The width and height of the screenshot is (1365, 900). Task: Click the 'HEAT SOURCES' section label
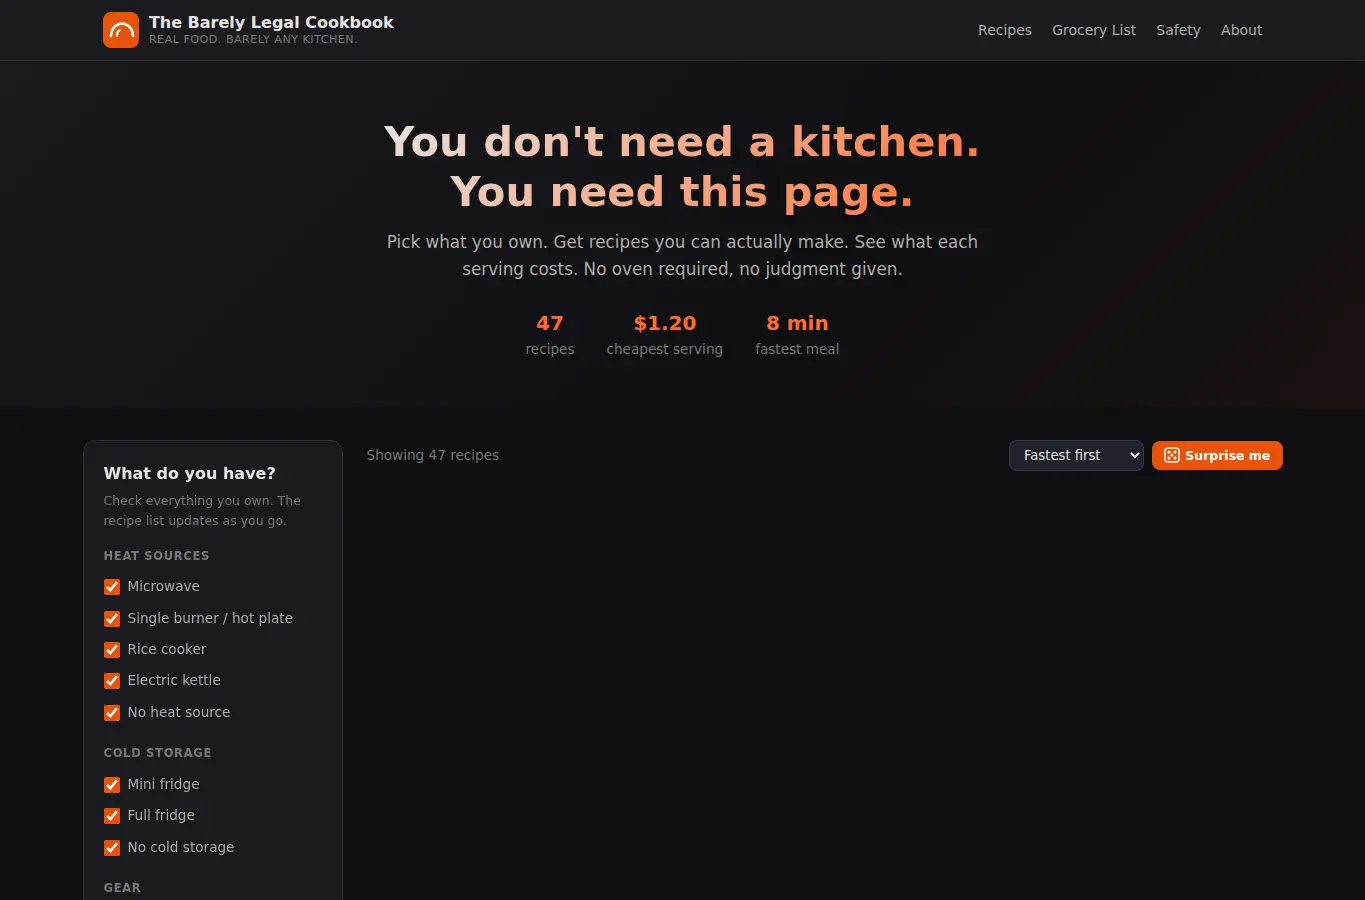[x=156, y=555]
